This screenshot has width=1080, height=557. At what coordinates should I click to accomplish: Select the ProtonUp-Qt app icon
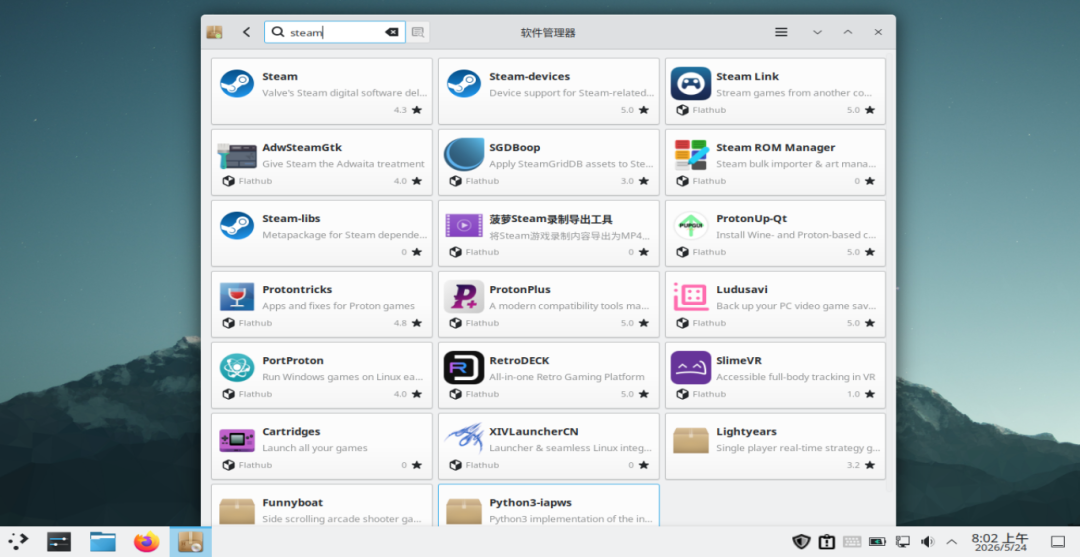(x=690, y=226)
